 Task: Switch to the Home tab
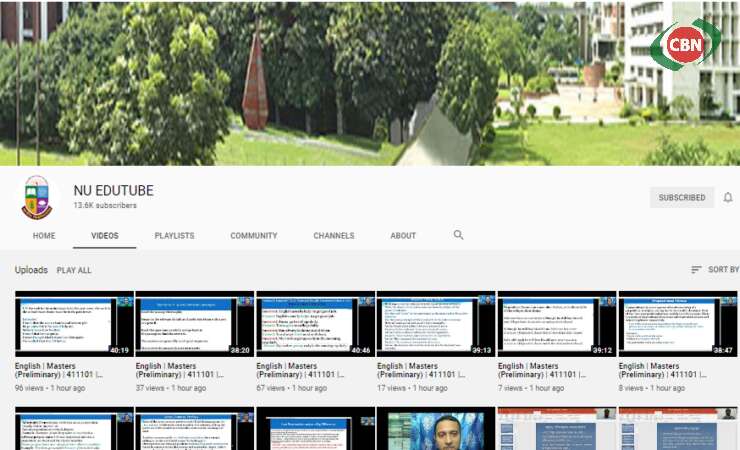44,236
